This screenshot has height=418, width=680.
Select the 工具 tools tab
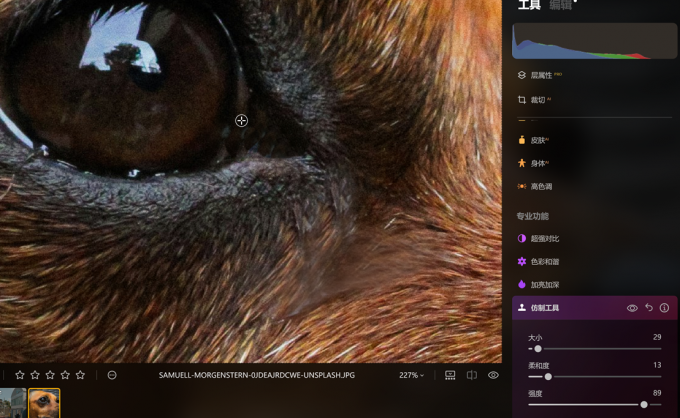tap(529, 4)
